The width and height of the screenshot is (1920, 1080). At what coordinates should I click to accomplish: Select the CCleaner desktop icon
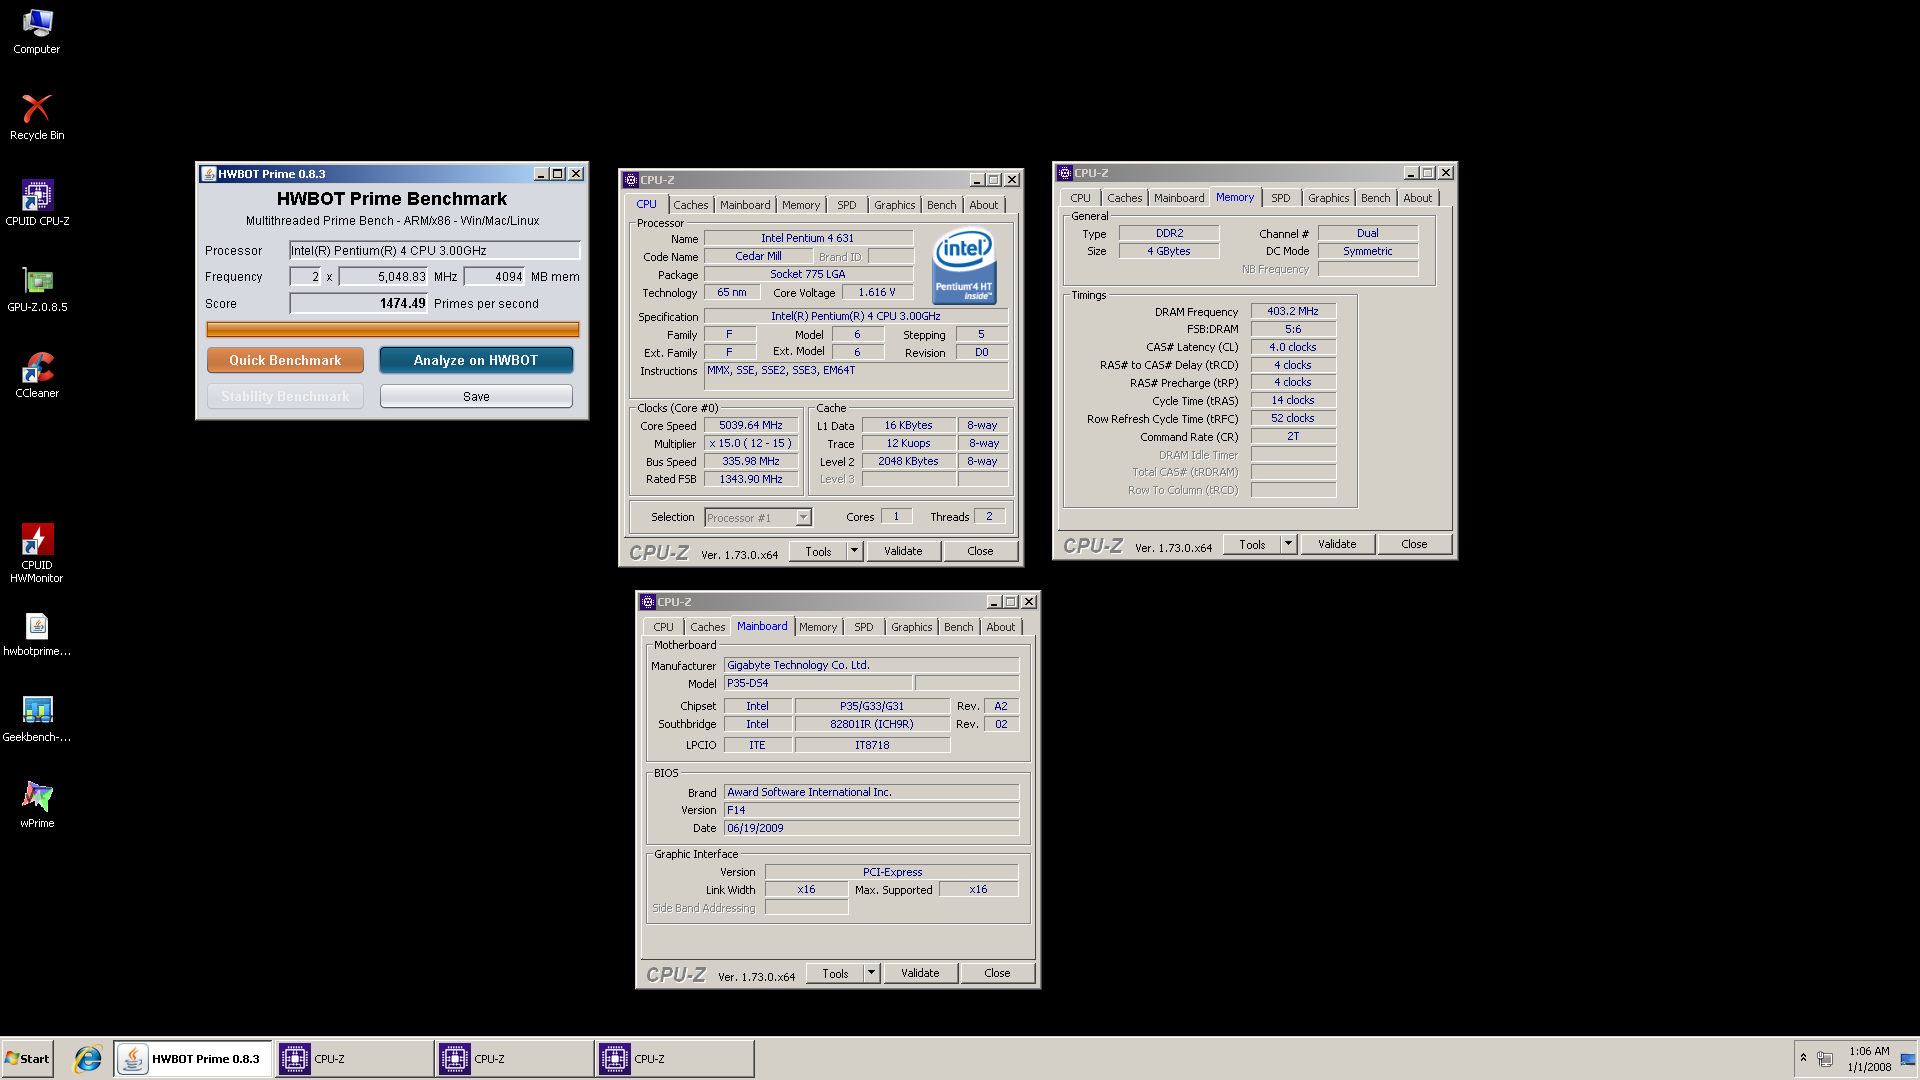click(x=37, y=375)
